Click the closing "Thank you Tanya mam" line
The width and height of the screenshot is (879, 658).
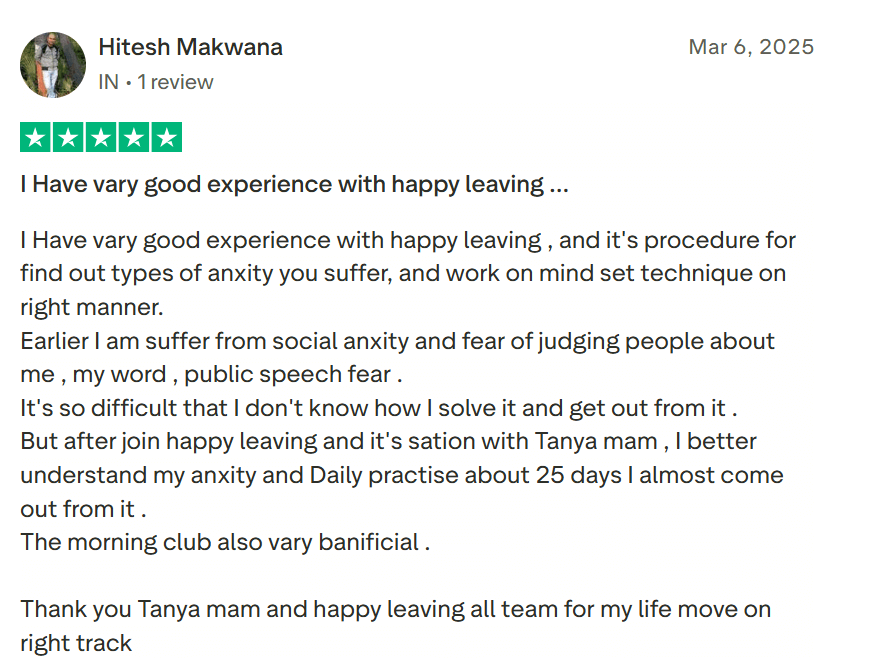395,609
